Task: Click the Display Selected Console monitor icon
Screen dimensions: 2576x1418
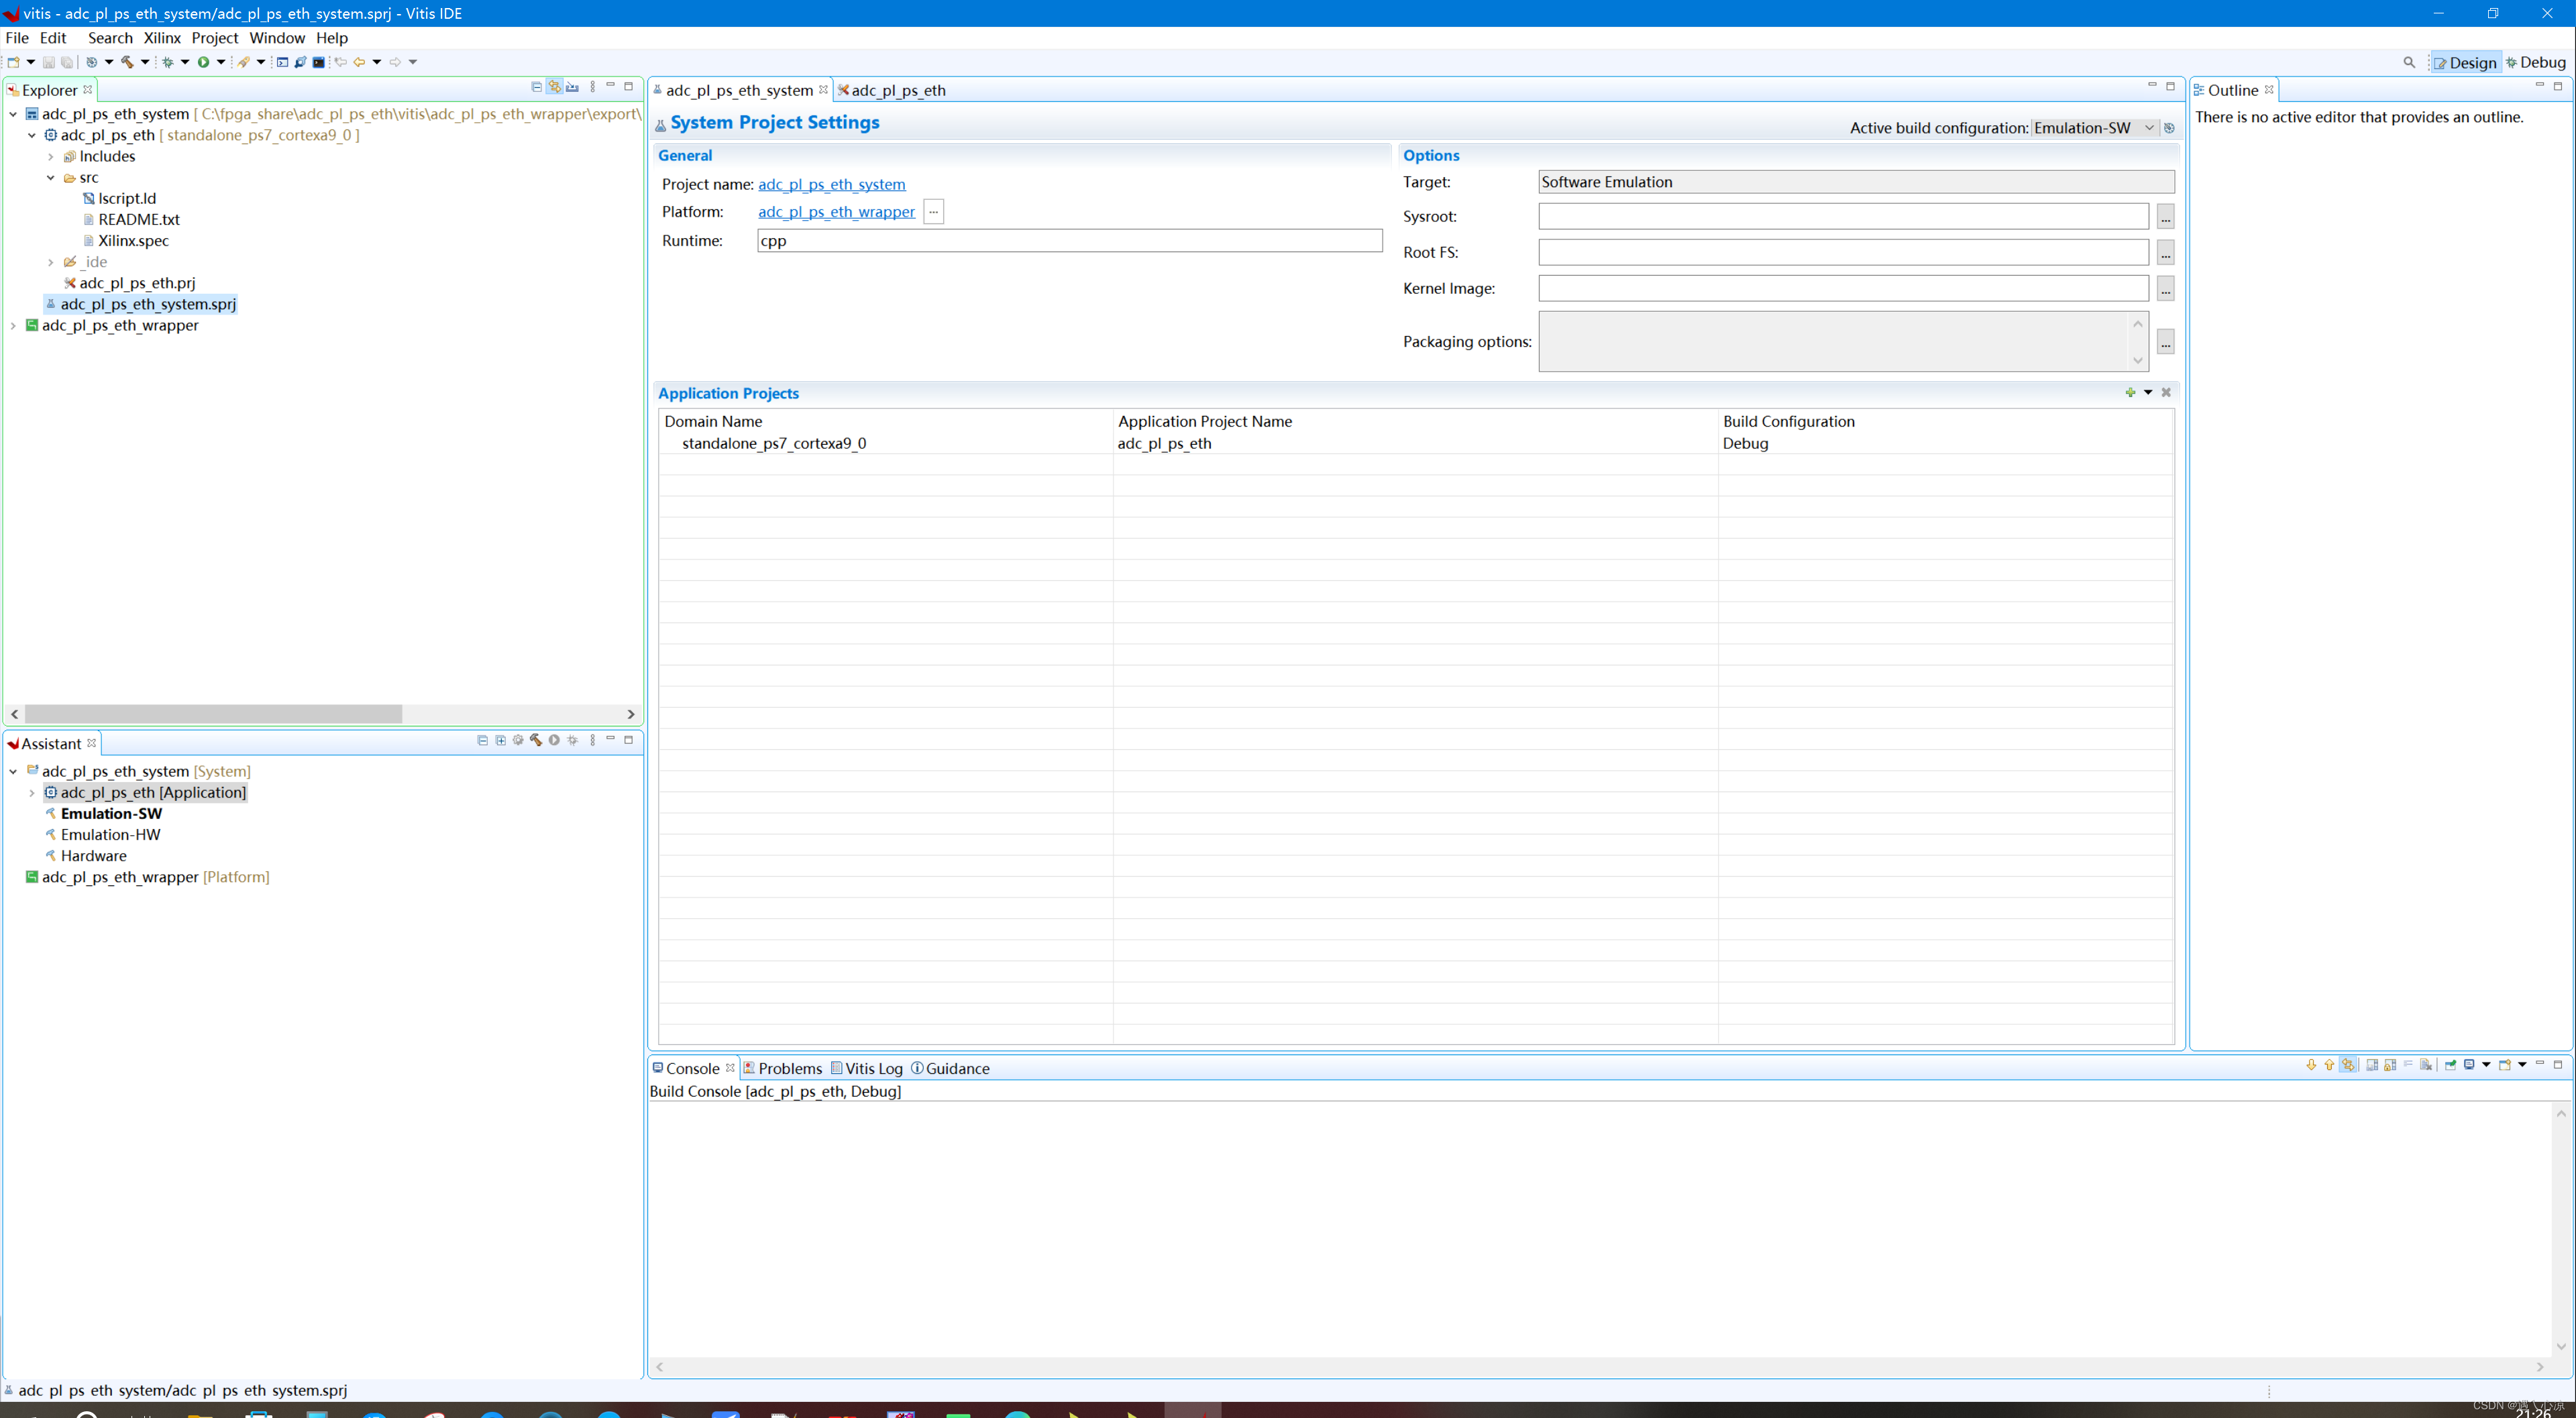Action: 2469,1065
